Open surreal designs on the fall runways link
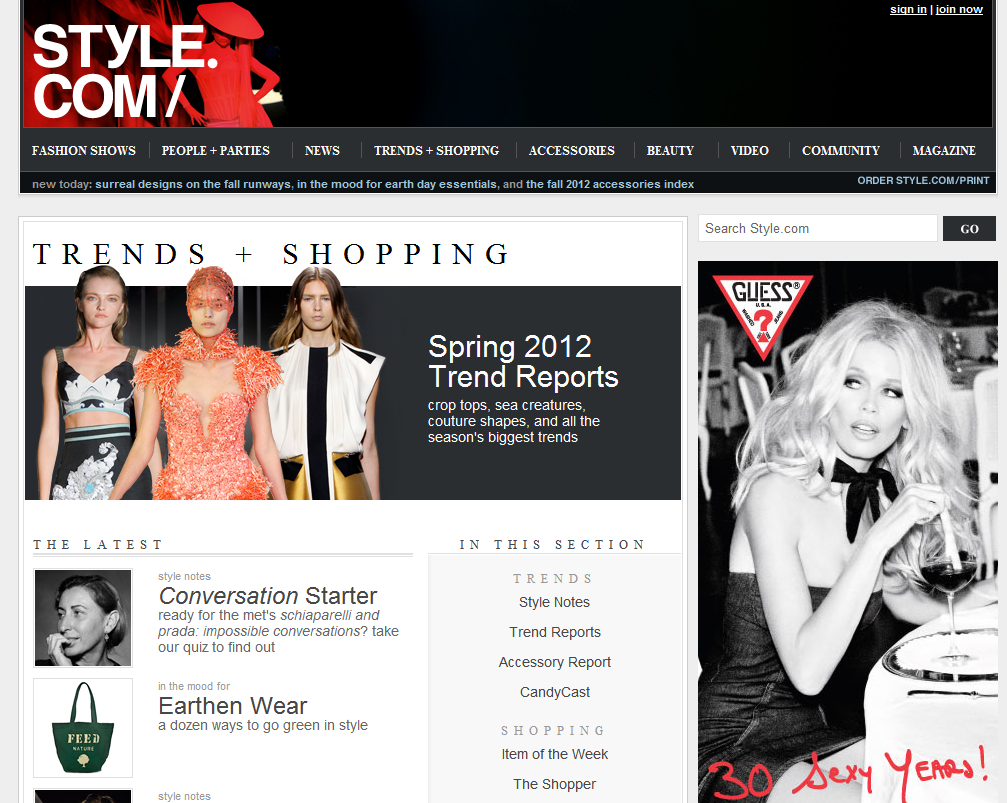The height and width of the screenshot is (803, 1007). click(x=194, y=184)
